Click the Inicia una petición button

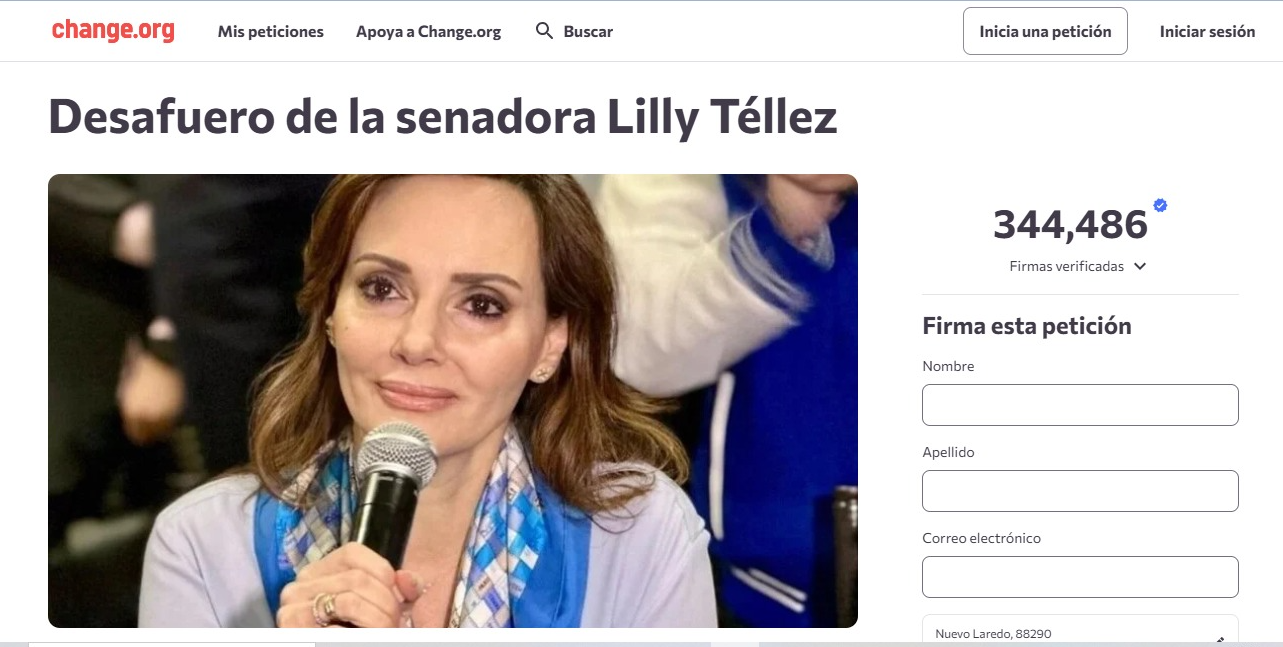pos(1045,31)
